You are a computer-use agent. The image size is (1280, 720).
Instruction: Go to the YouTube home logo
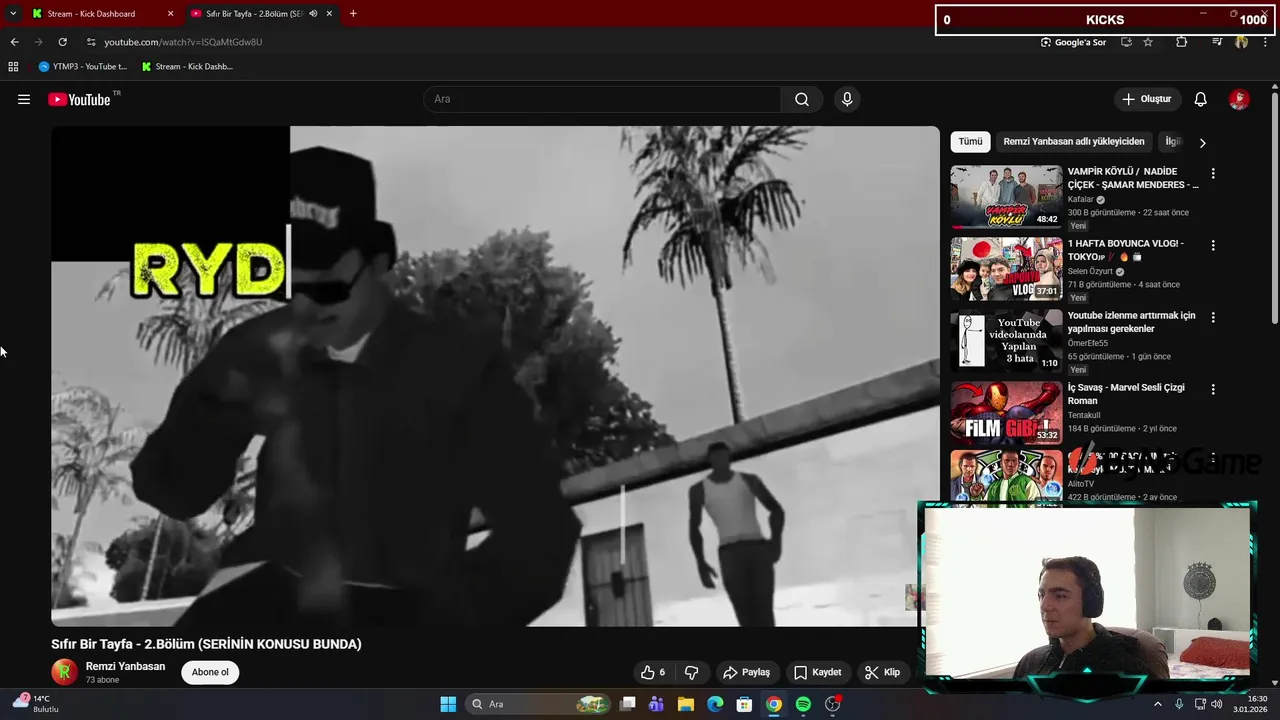(79, 99)
